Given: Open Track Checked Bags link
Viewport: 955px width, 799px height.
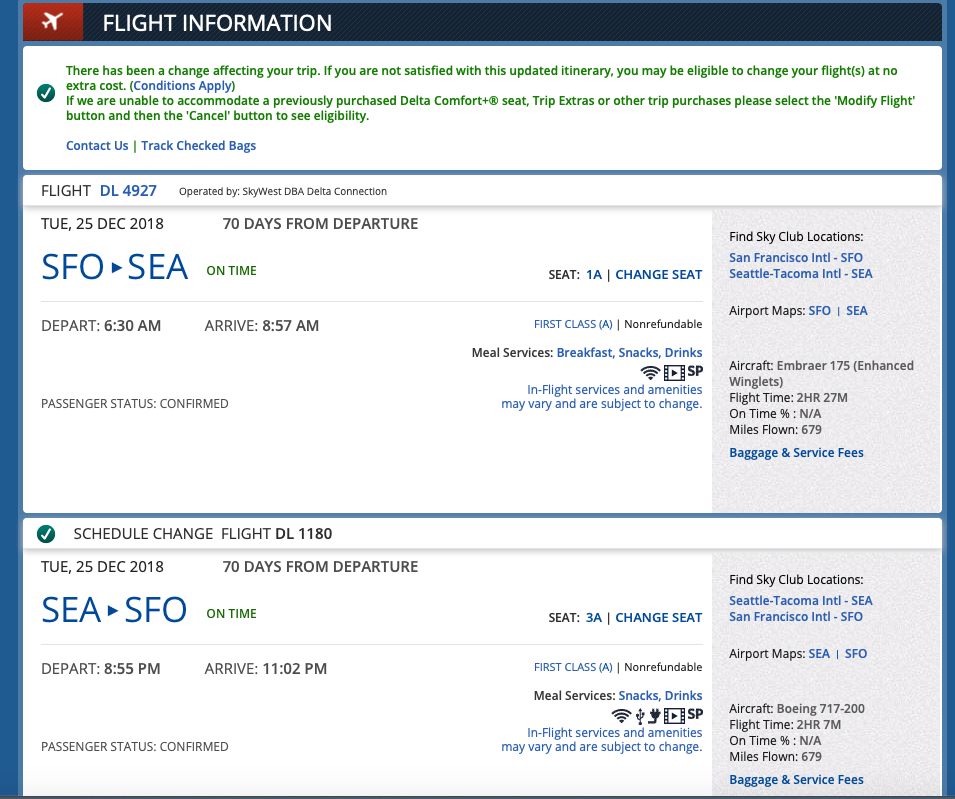Looking at the screenshot, I should pyautogui.click(x=199, y=146).
